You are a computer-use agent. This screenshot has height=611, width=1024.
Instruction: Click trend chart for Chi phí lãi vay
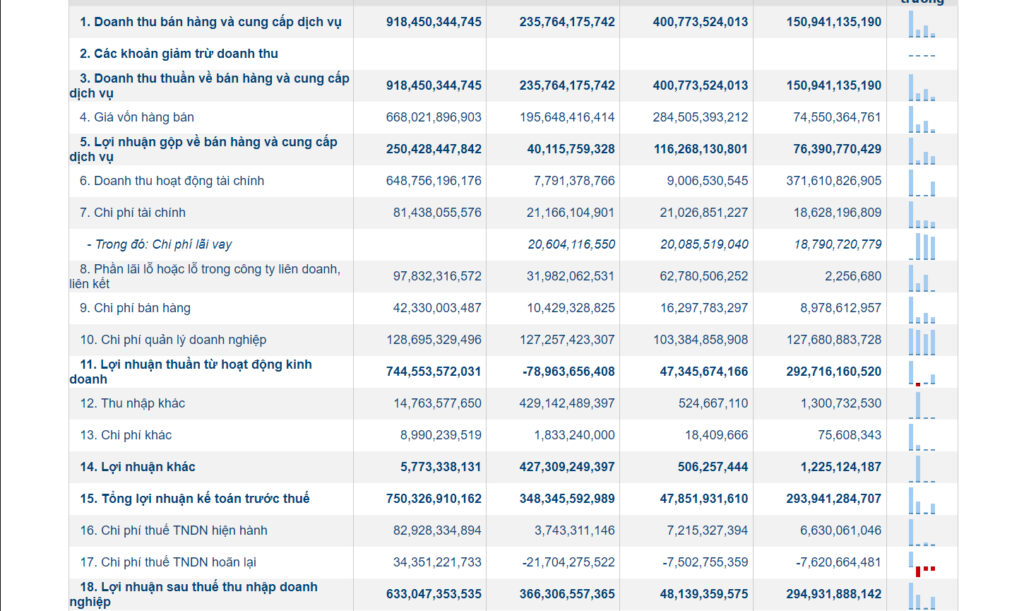(921, 247)
